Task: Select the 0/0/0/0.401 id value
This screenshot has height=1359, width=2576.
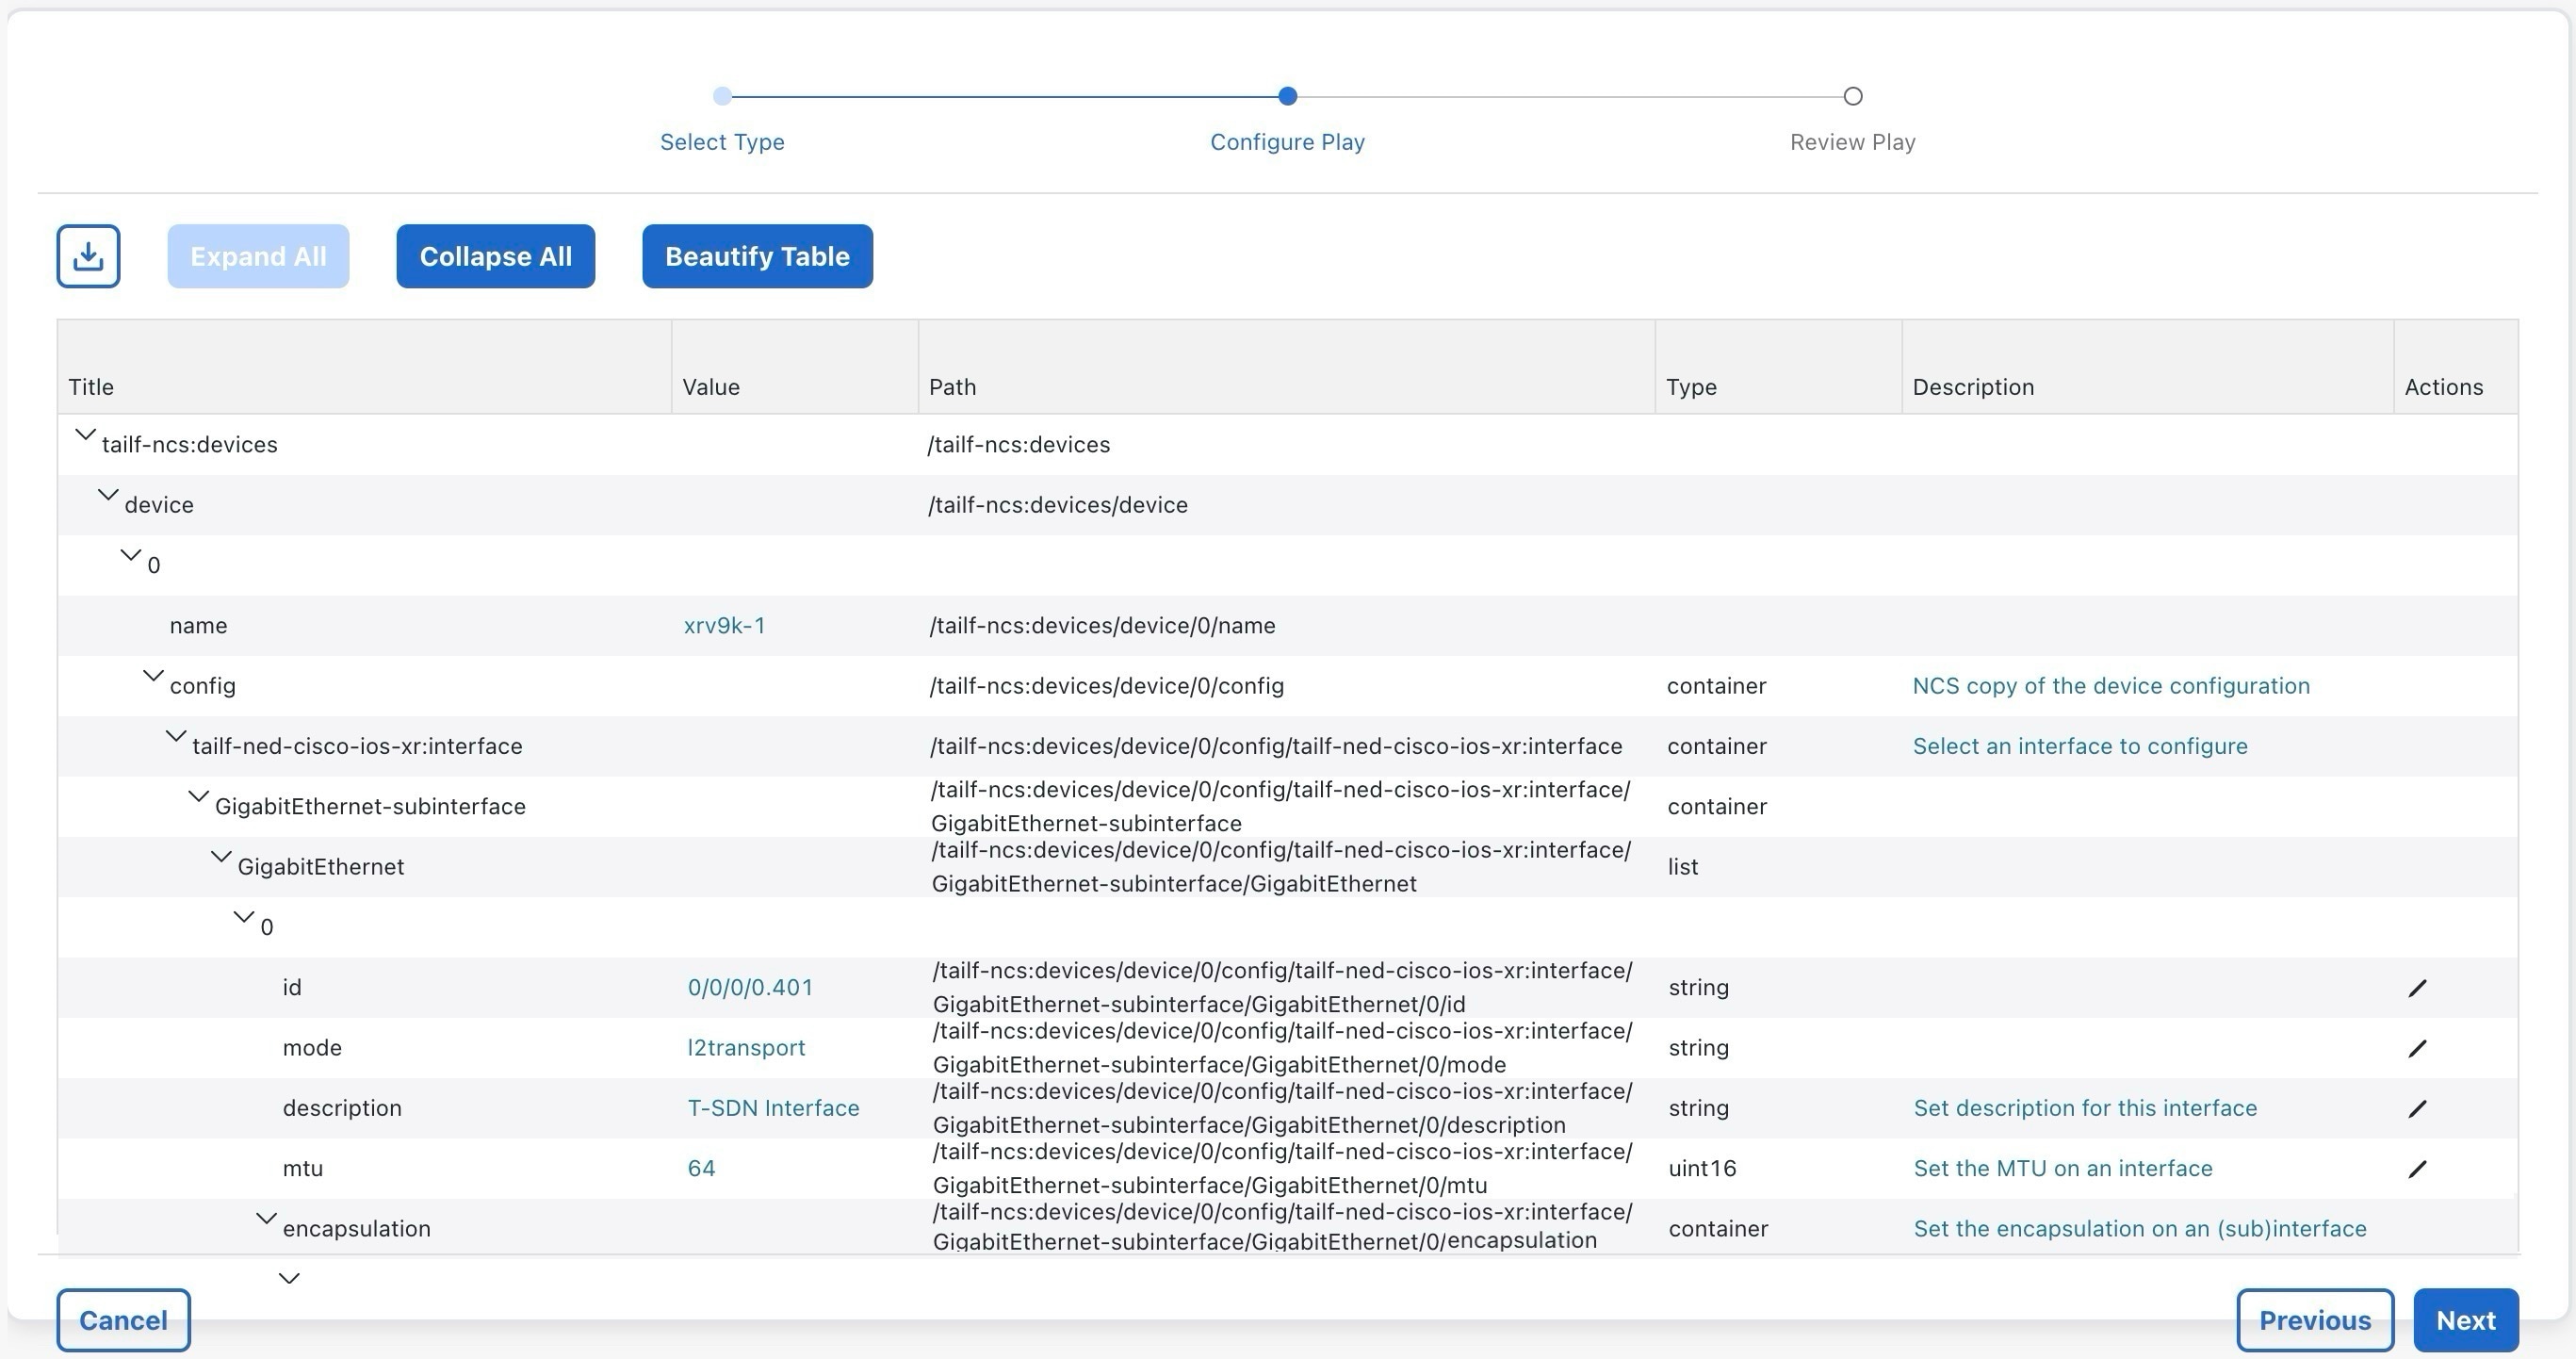Action: [750, 988]
